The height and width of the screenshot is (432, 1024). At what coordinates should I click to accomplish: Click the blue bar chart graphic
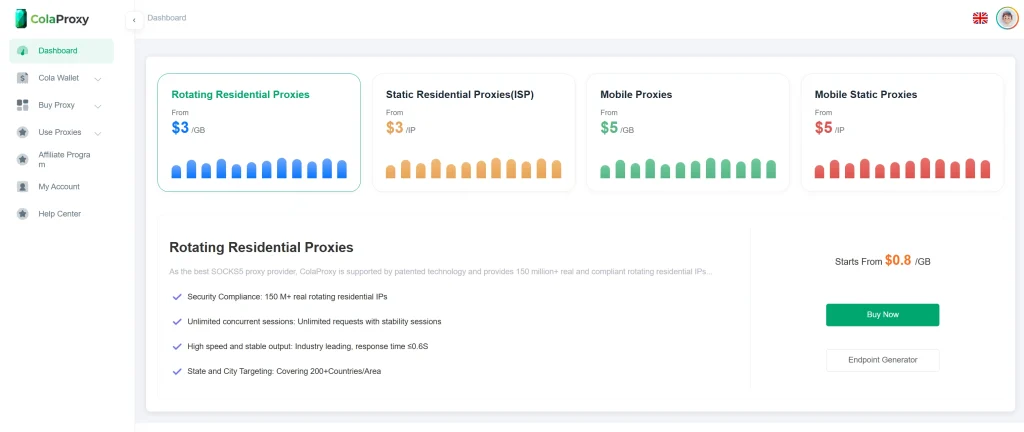[259, 168]
